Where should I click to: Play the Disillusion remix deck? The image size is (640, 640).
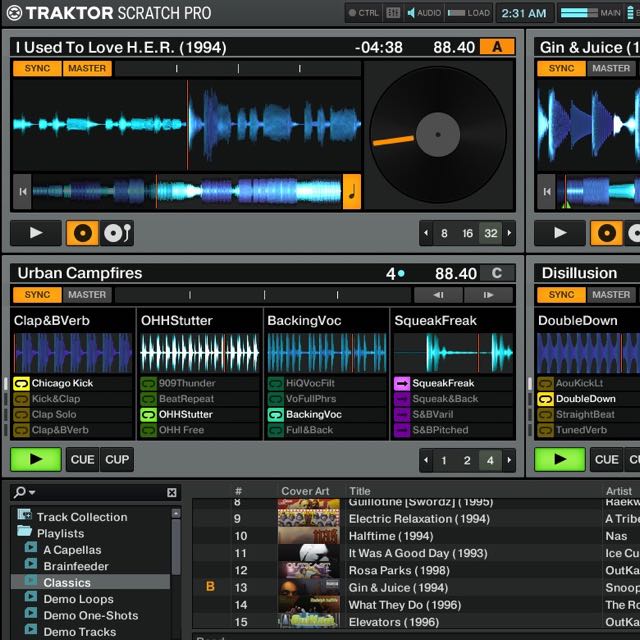tap(560, 460)
